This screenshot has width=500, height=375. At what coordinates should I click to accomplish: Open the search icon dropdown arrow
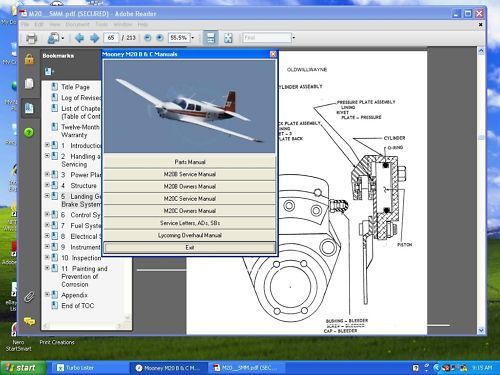coord(63,39)
